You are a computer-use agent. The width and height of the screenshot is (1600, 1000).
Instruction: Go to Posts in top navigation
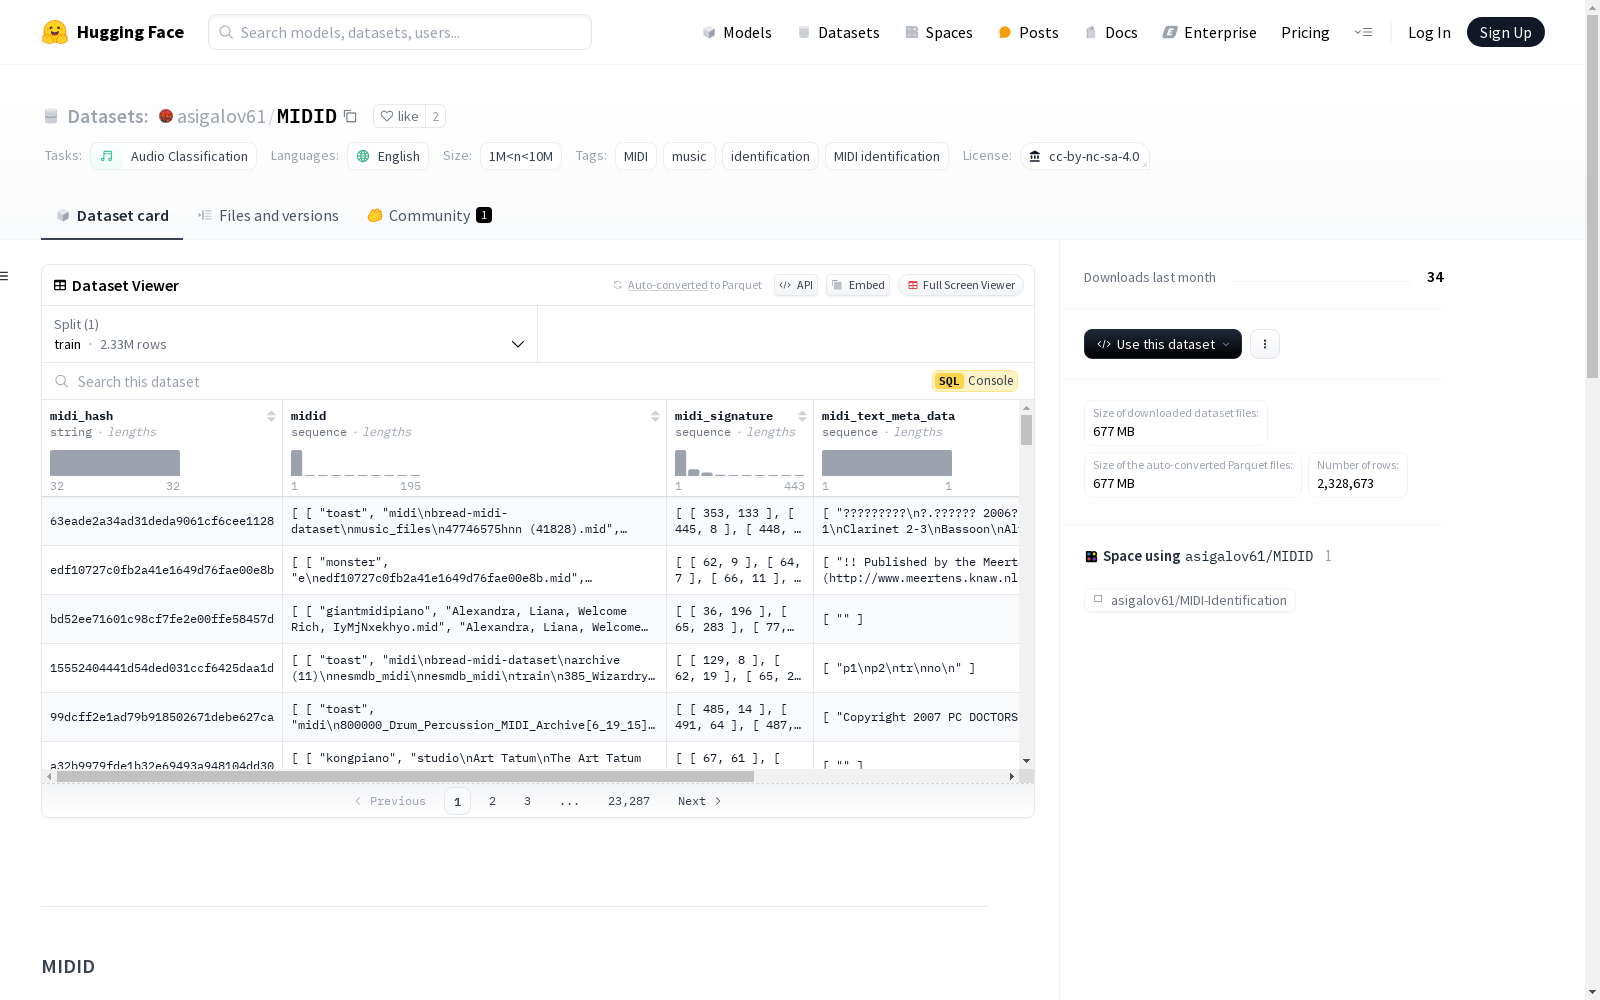(x=1028, y=32)
